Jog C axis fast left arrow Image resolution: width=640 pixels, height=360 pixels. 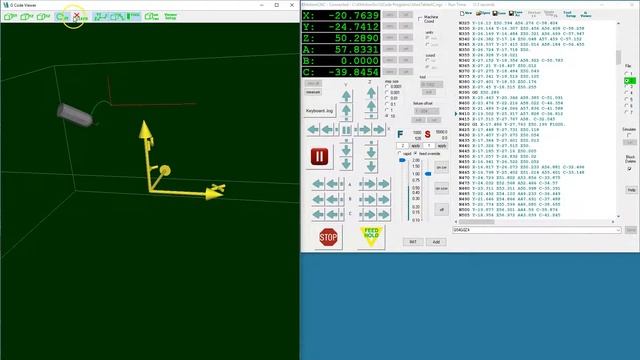click(x=318, y=214)
